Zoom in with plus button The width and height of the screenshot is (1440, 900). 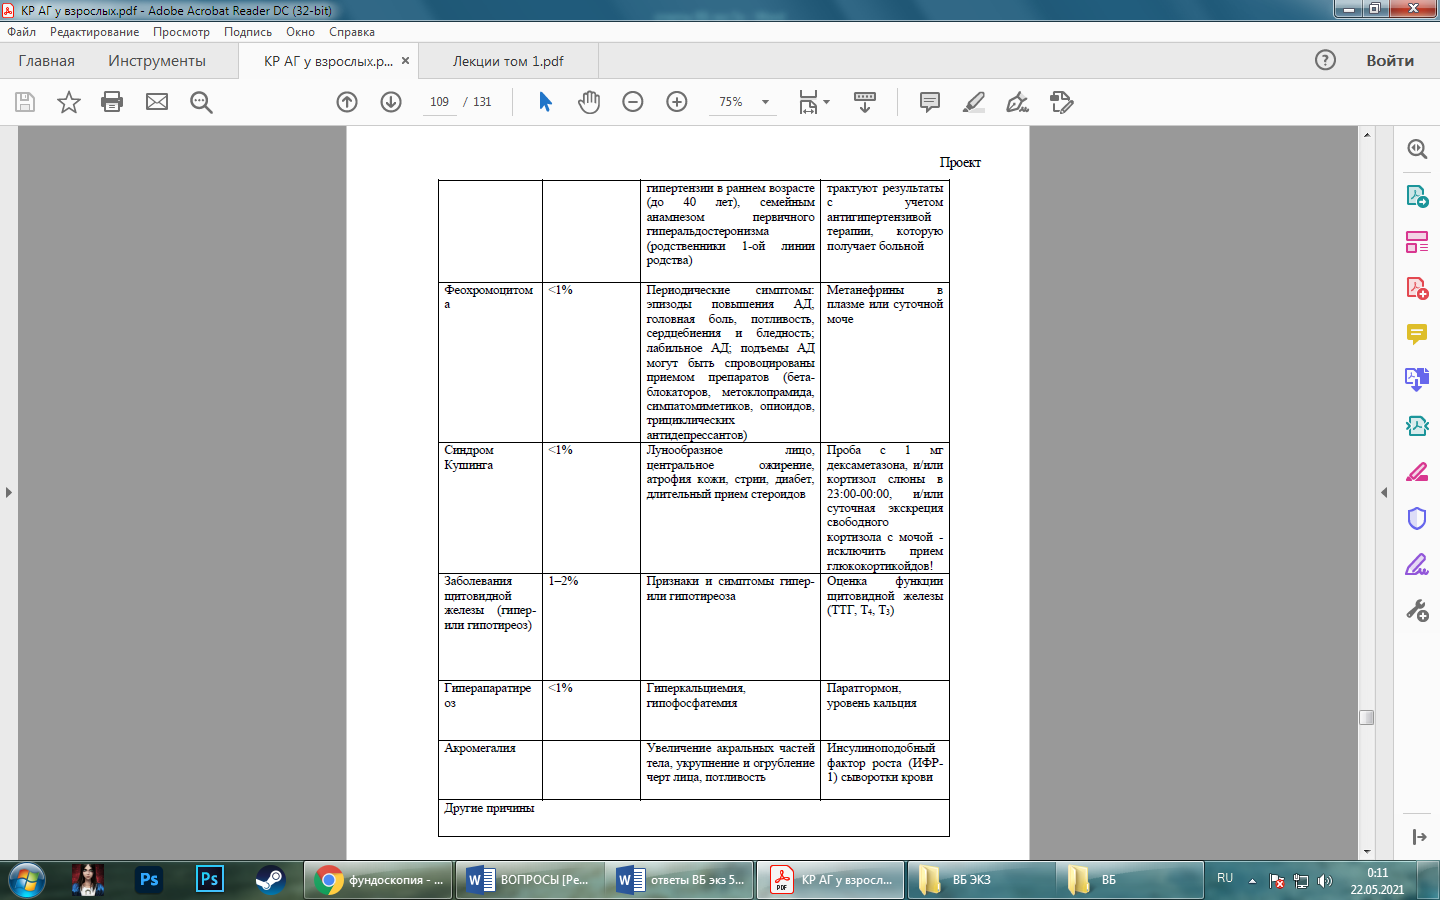[677, 102]
